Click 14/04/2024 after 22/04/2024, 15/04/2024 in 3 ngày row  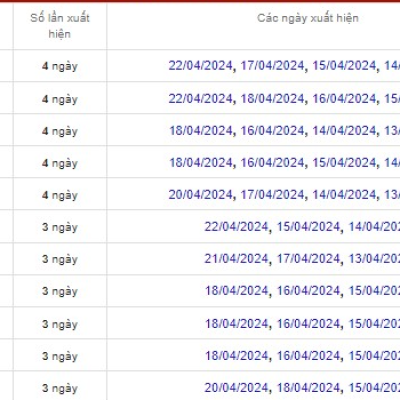tap(374, 227)
